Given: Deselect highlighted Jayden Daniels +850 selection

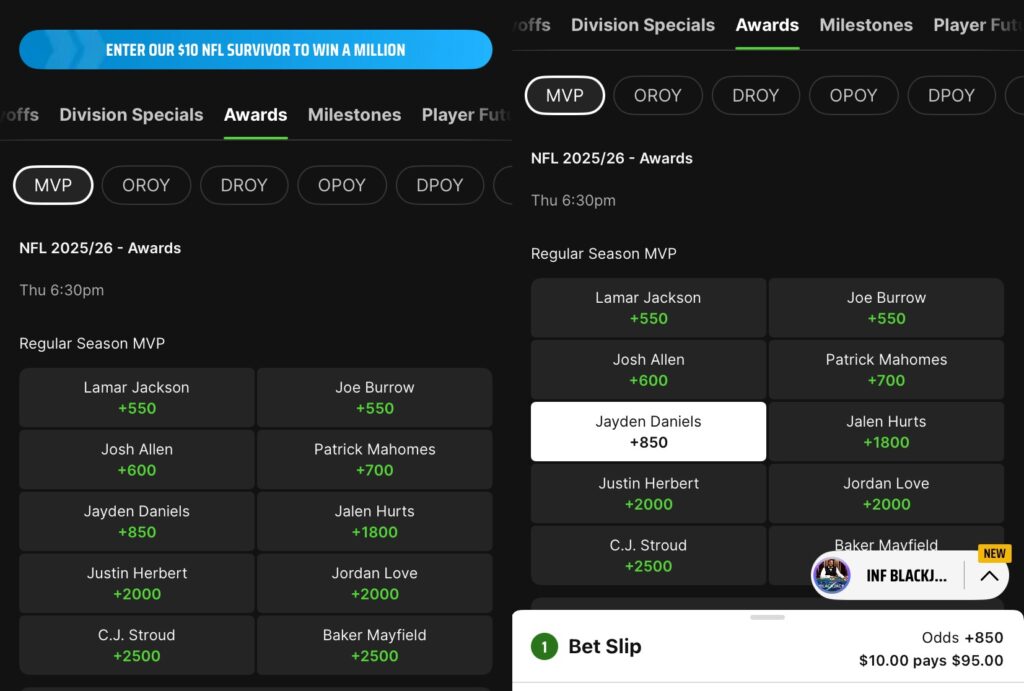Looking at the screenshot, I should (x=648, y=432).
